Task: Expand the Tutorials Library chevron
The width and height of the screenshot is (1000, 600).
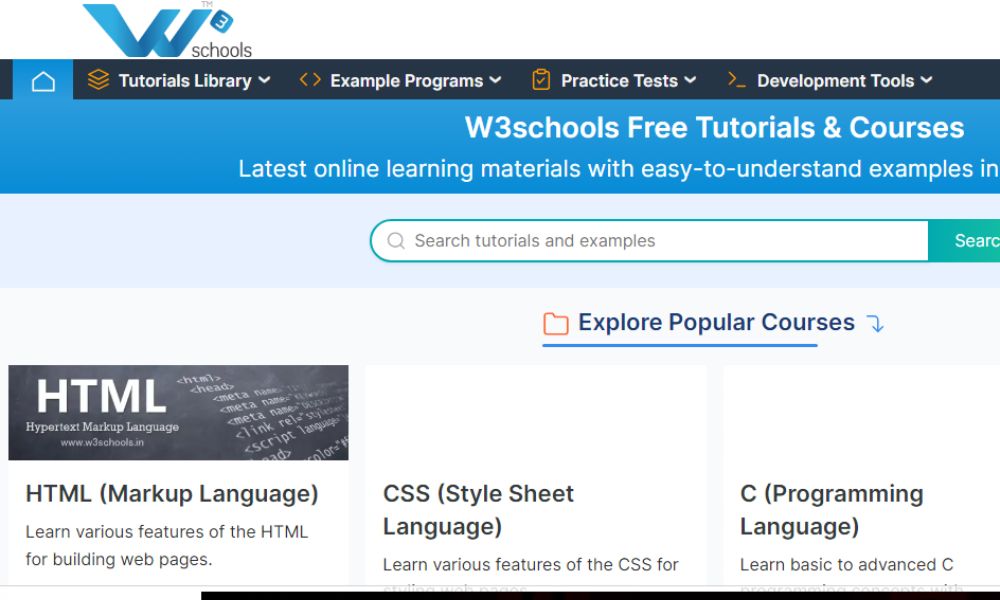Action: tap(264, 80)
